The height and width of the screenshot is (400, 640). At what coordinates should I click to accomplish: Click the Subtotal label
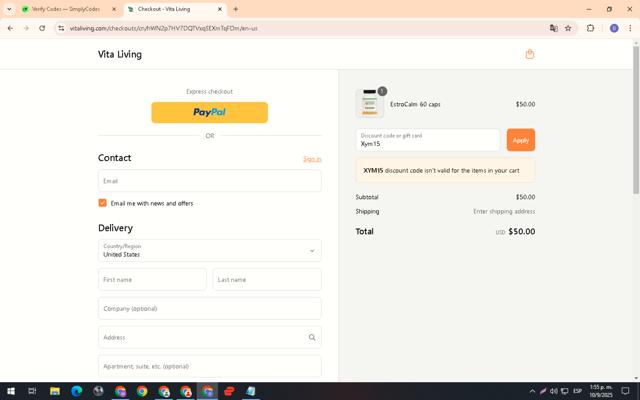(367, 197)
